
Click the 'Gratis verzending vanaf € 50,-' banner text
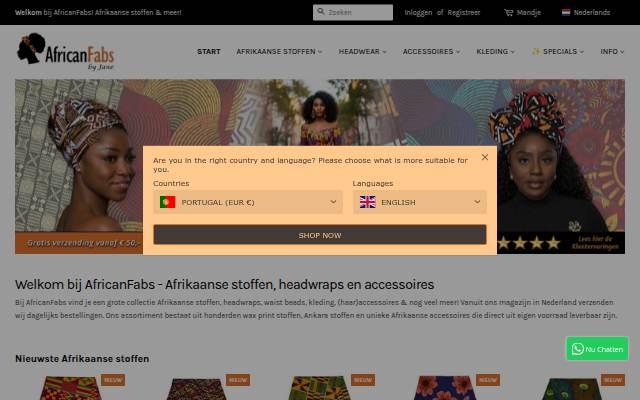(83, 243)
